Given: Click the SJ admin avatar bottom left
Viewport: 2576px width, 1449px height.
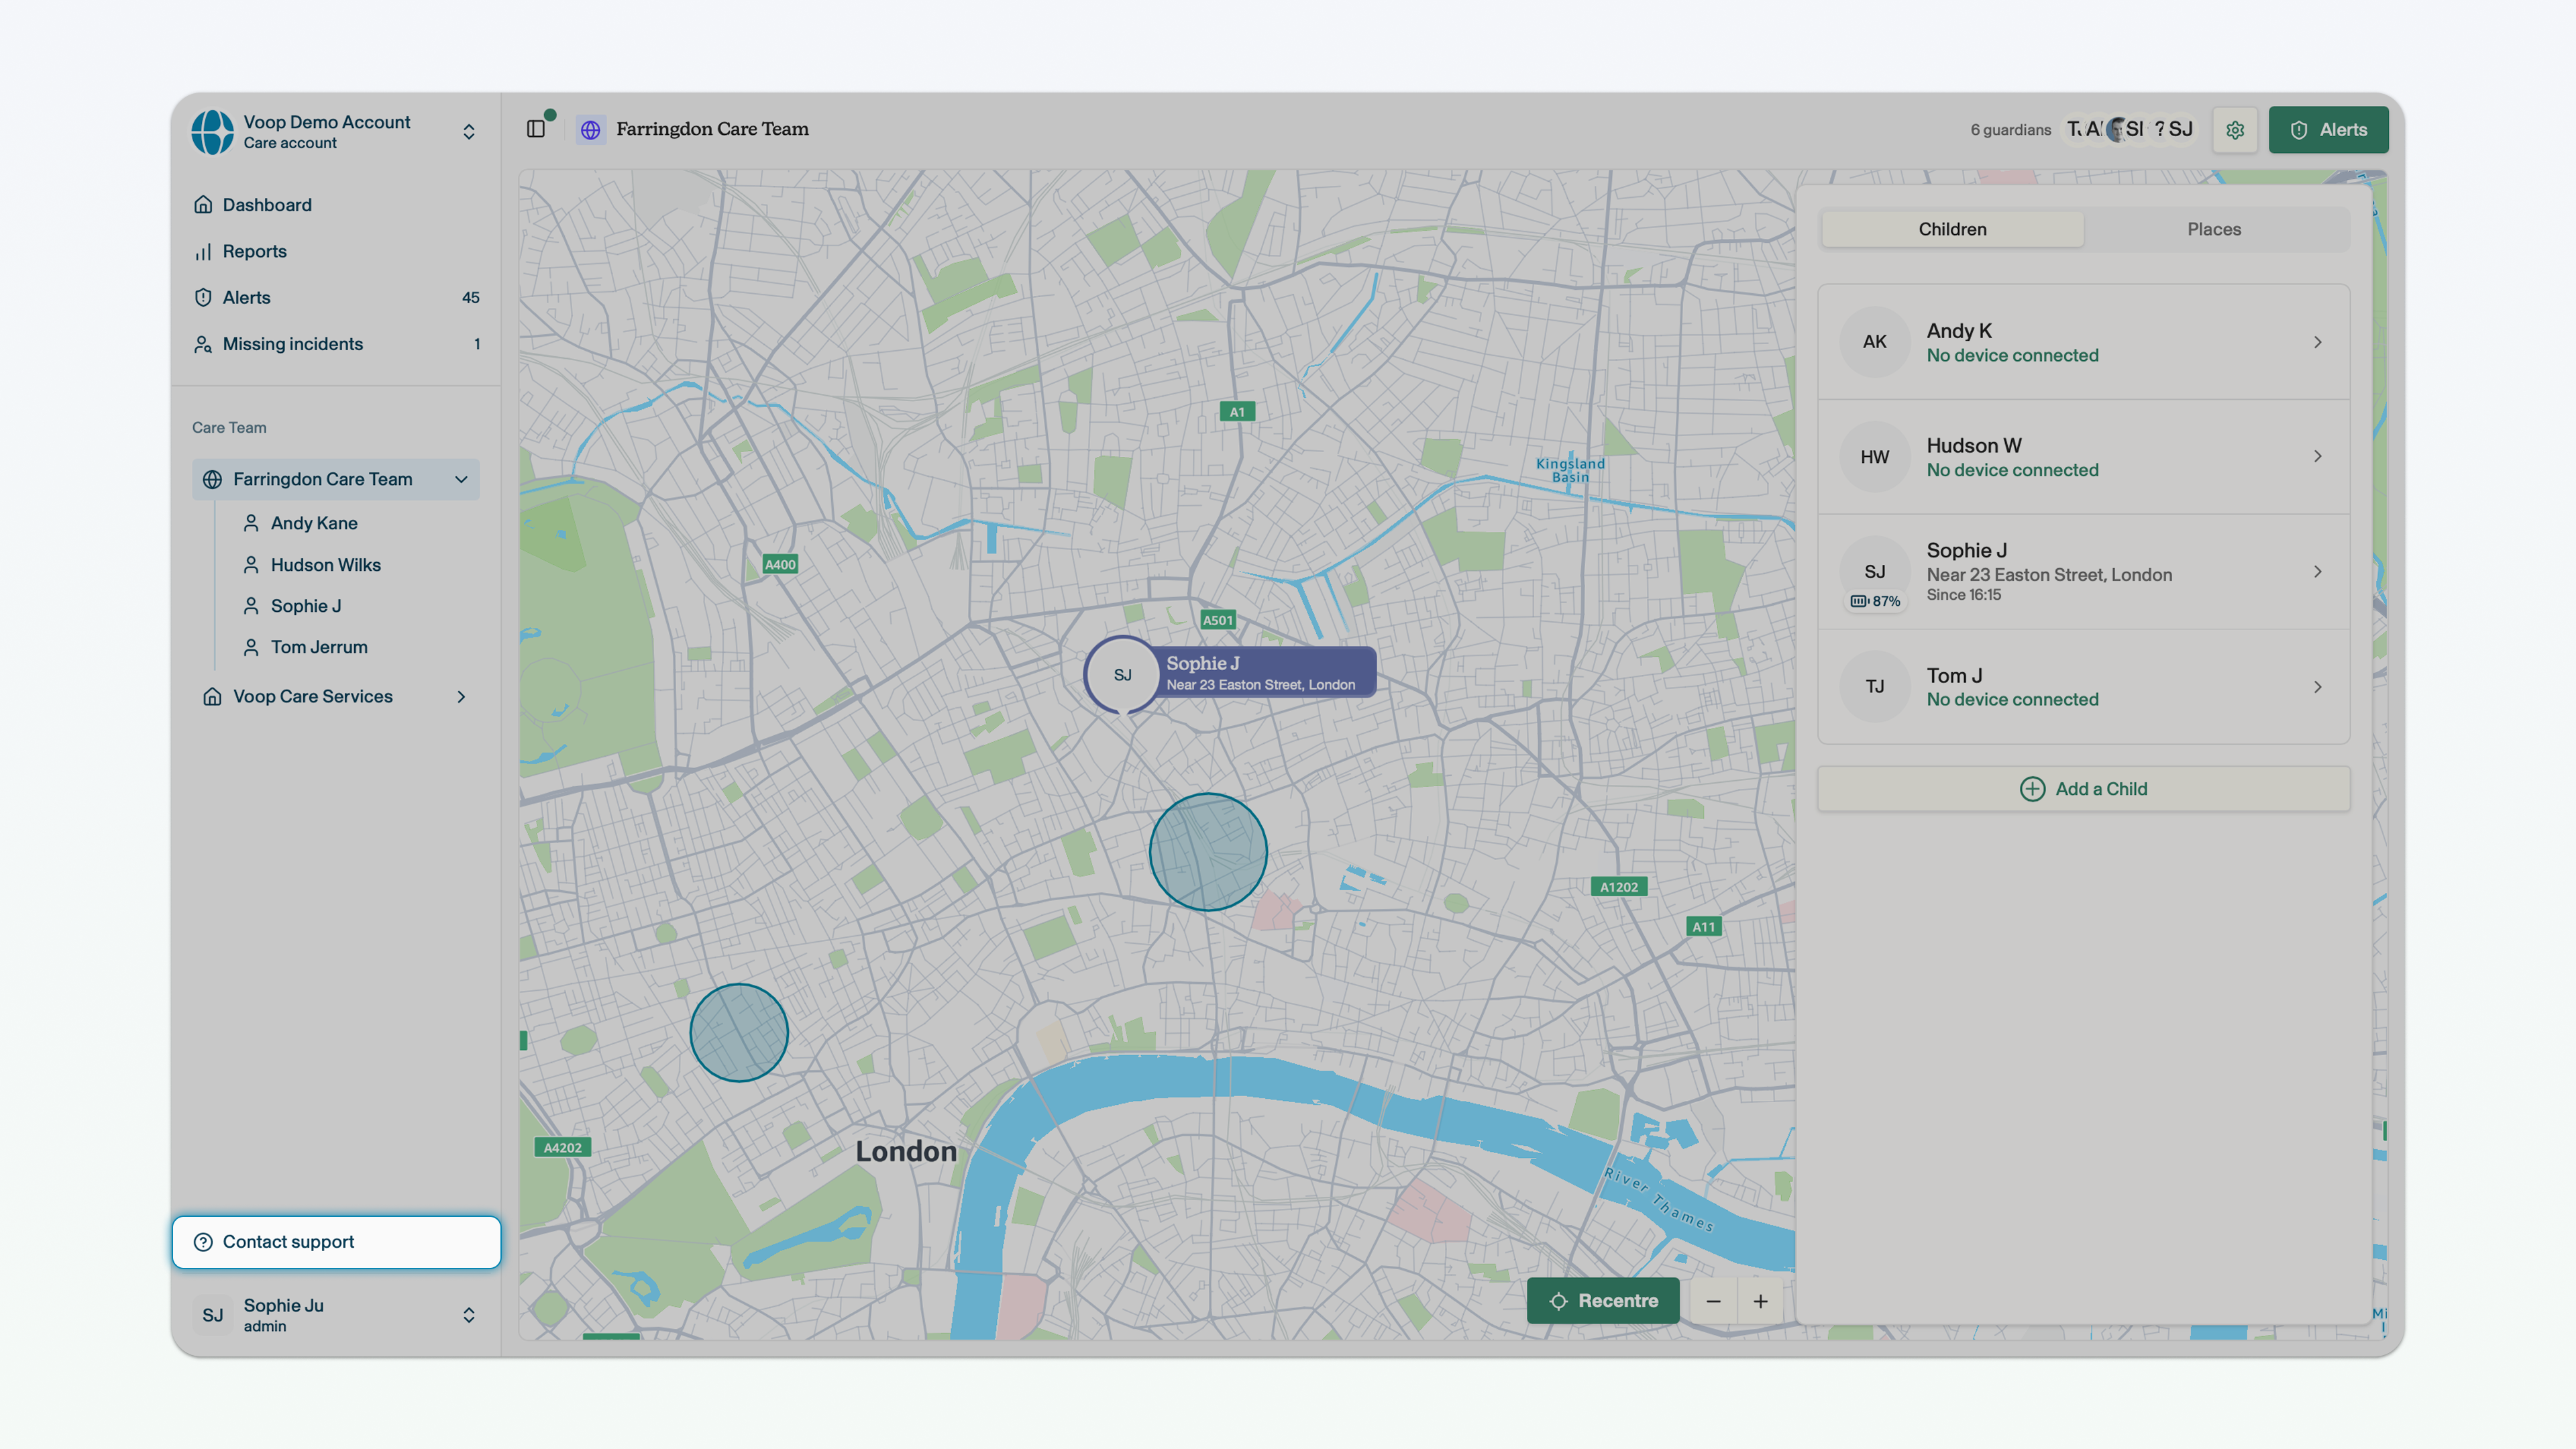Looking at the screenshot, I should (213, 1315).
